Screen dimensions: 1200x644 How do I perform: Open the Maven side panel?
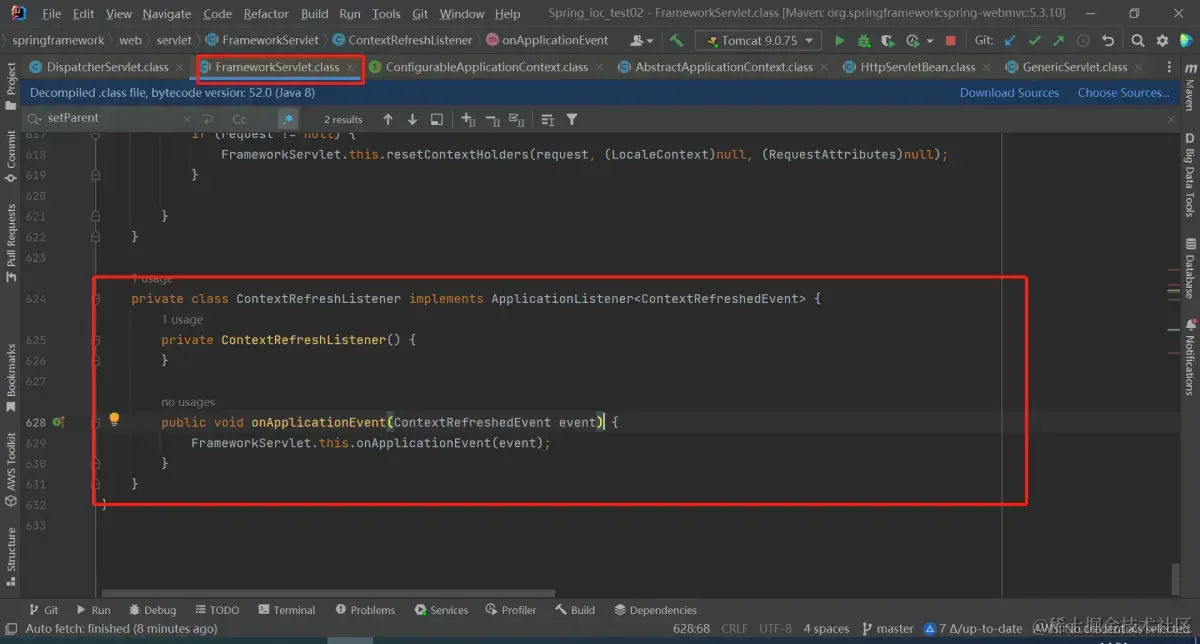pos(1190,87)
